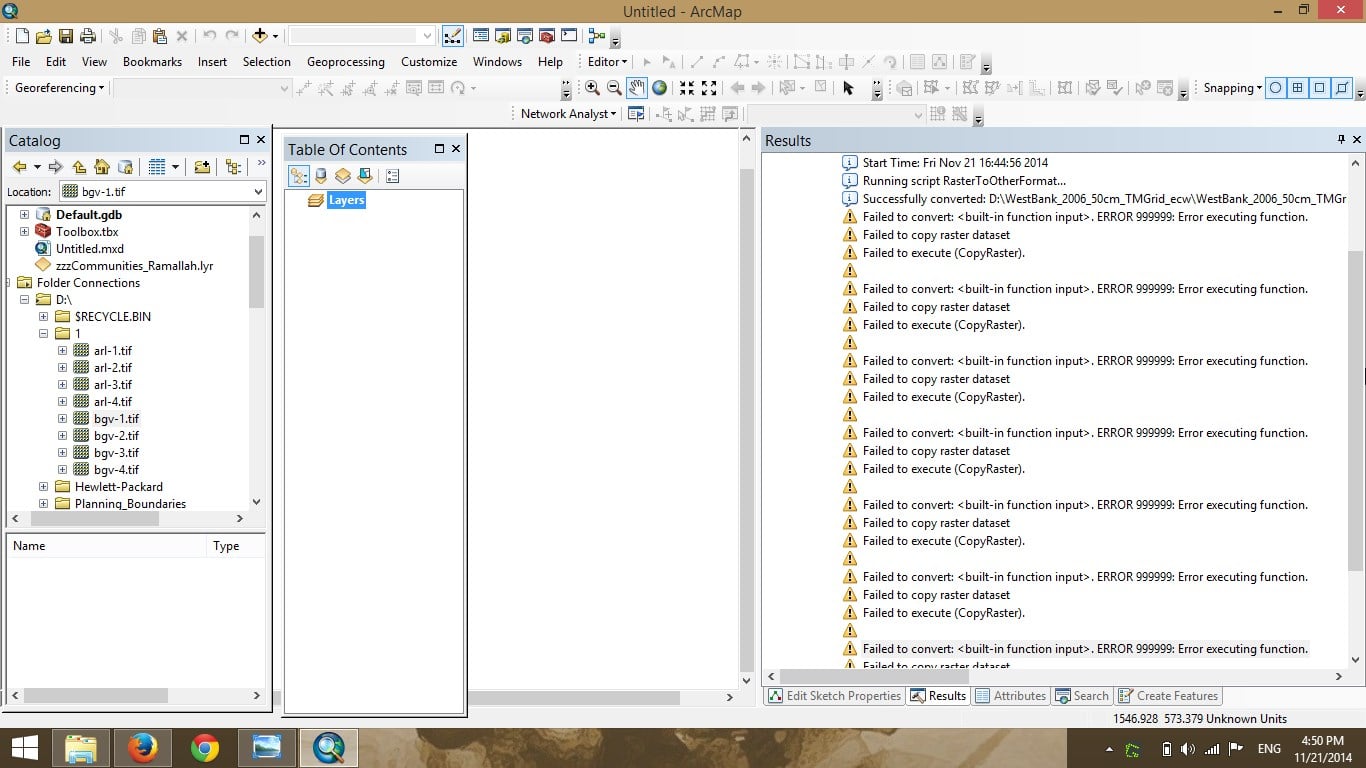This screenshot has width=1366, height=768.
Task: Open the Snapping dropdown menu
Action: 1233,88
